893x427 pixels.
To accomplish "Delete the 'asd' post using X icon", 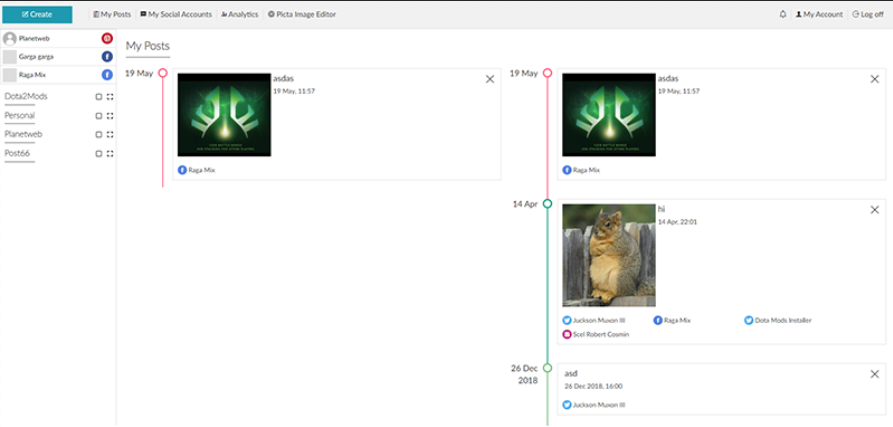I will click(875, 374).
